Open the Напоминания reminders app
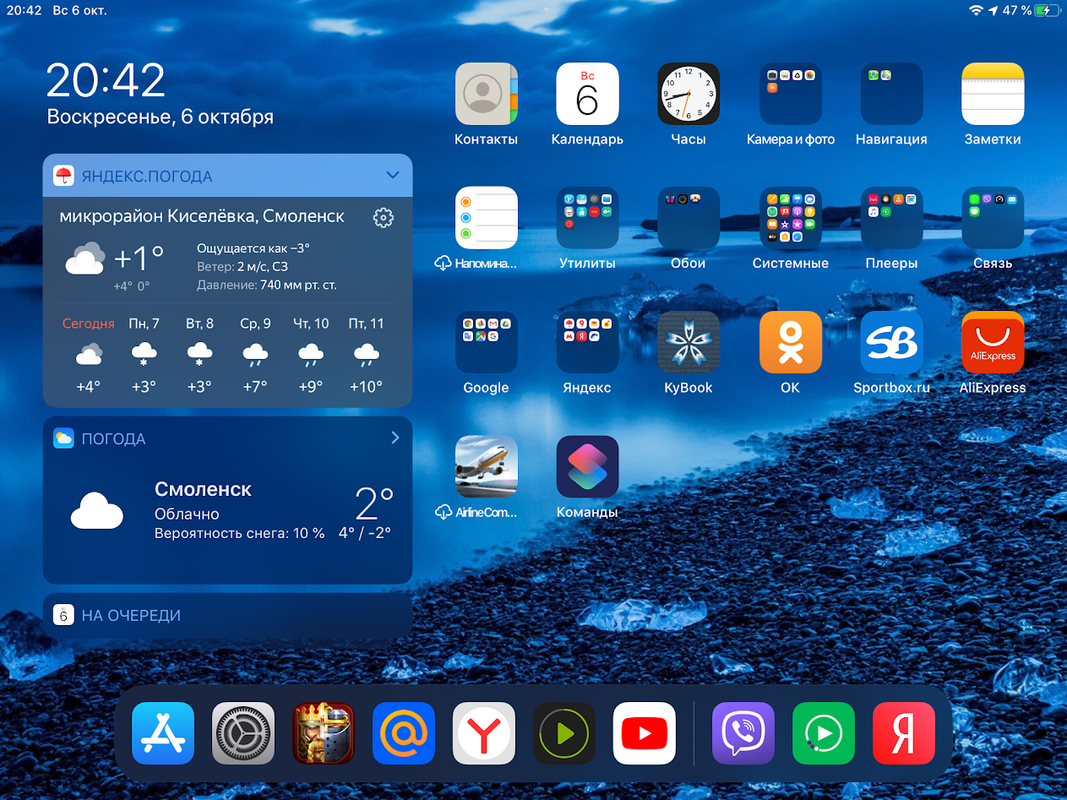Image resolution: width=1067 pixels, height=800 pixels. (x=486, y=218)
